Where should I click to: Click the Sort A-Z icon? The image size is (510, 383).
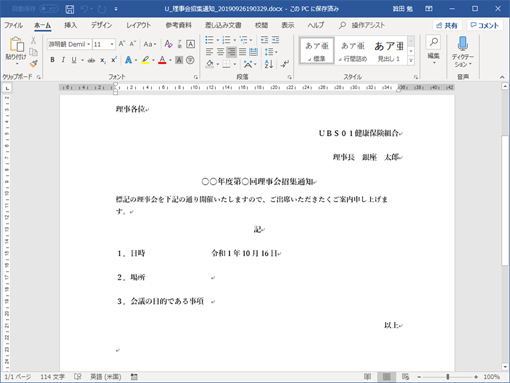click(269, 64)
